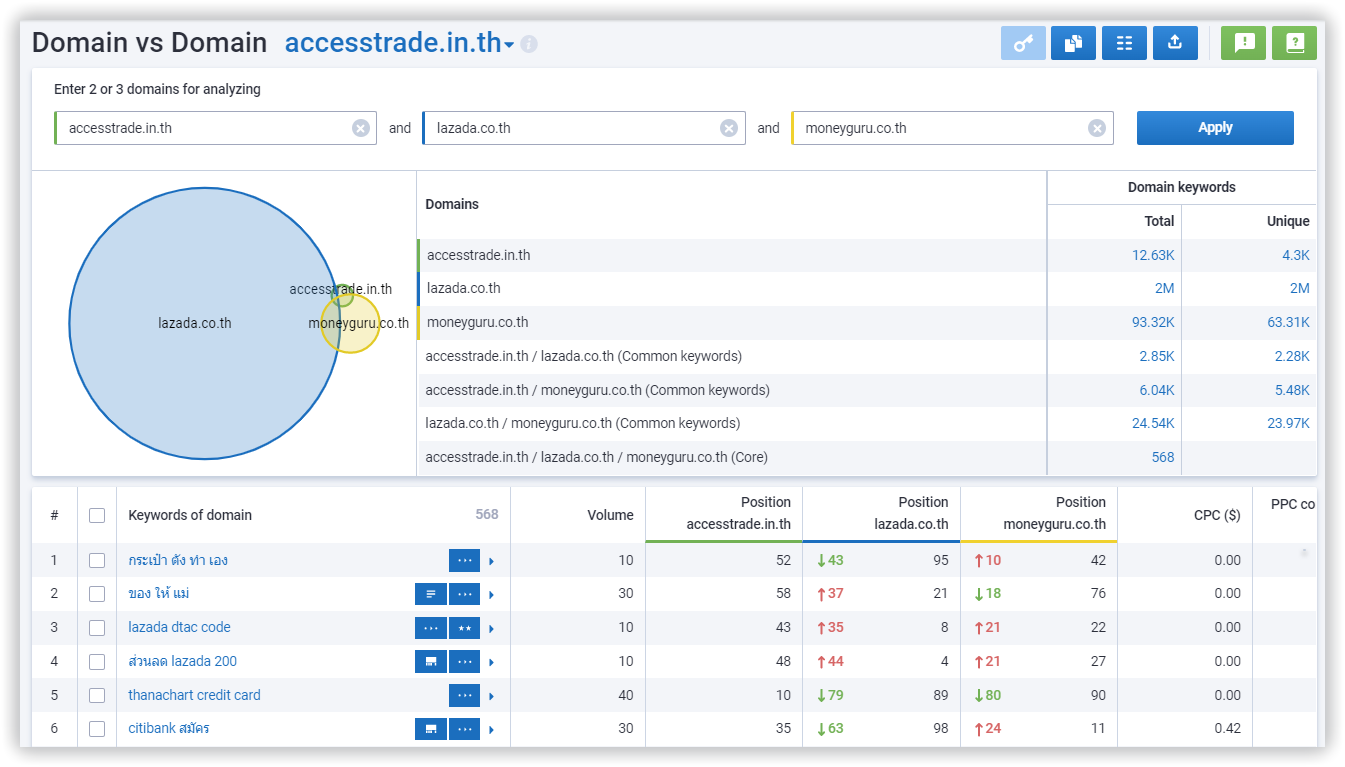Clear the lazada.co.th domain field
This screenshot has width=1345, height=767.
[729, 128]
